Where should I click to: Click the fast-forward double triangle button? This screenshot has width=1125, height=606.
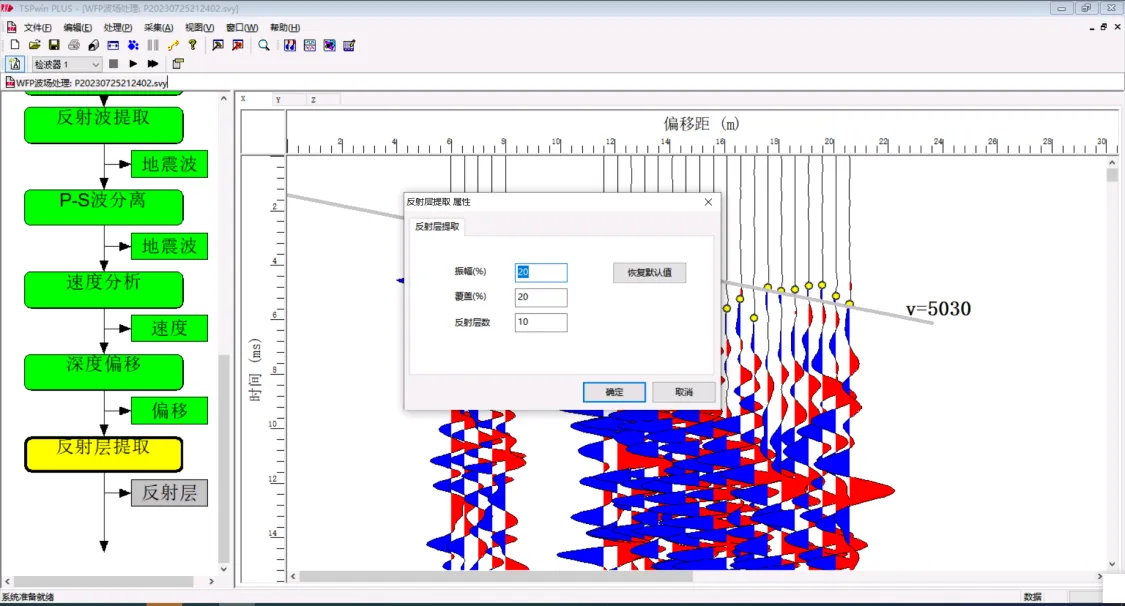[x=153, y=64]
